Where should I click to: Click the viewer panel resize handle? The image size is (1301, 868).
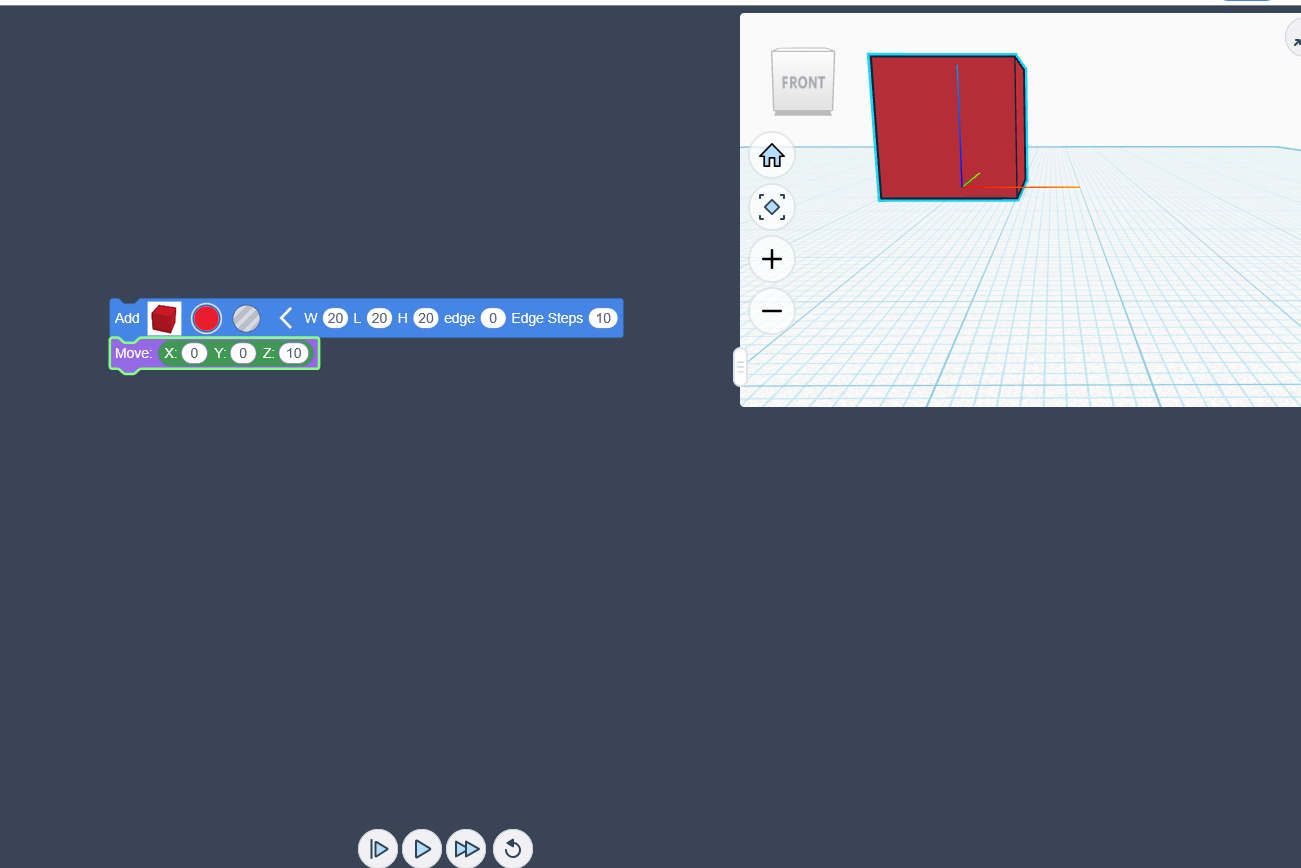(x=740, y=367)
